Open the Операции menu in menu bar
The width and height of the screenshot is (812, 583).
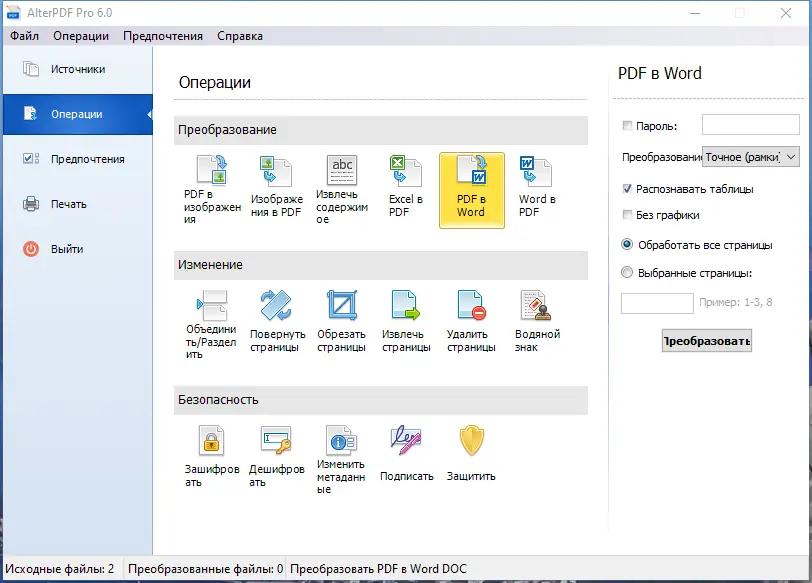pos(81,36)
